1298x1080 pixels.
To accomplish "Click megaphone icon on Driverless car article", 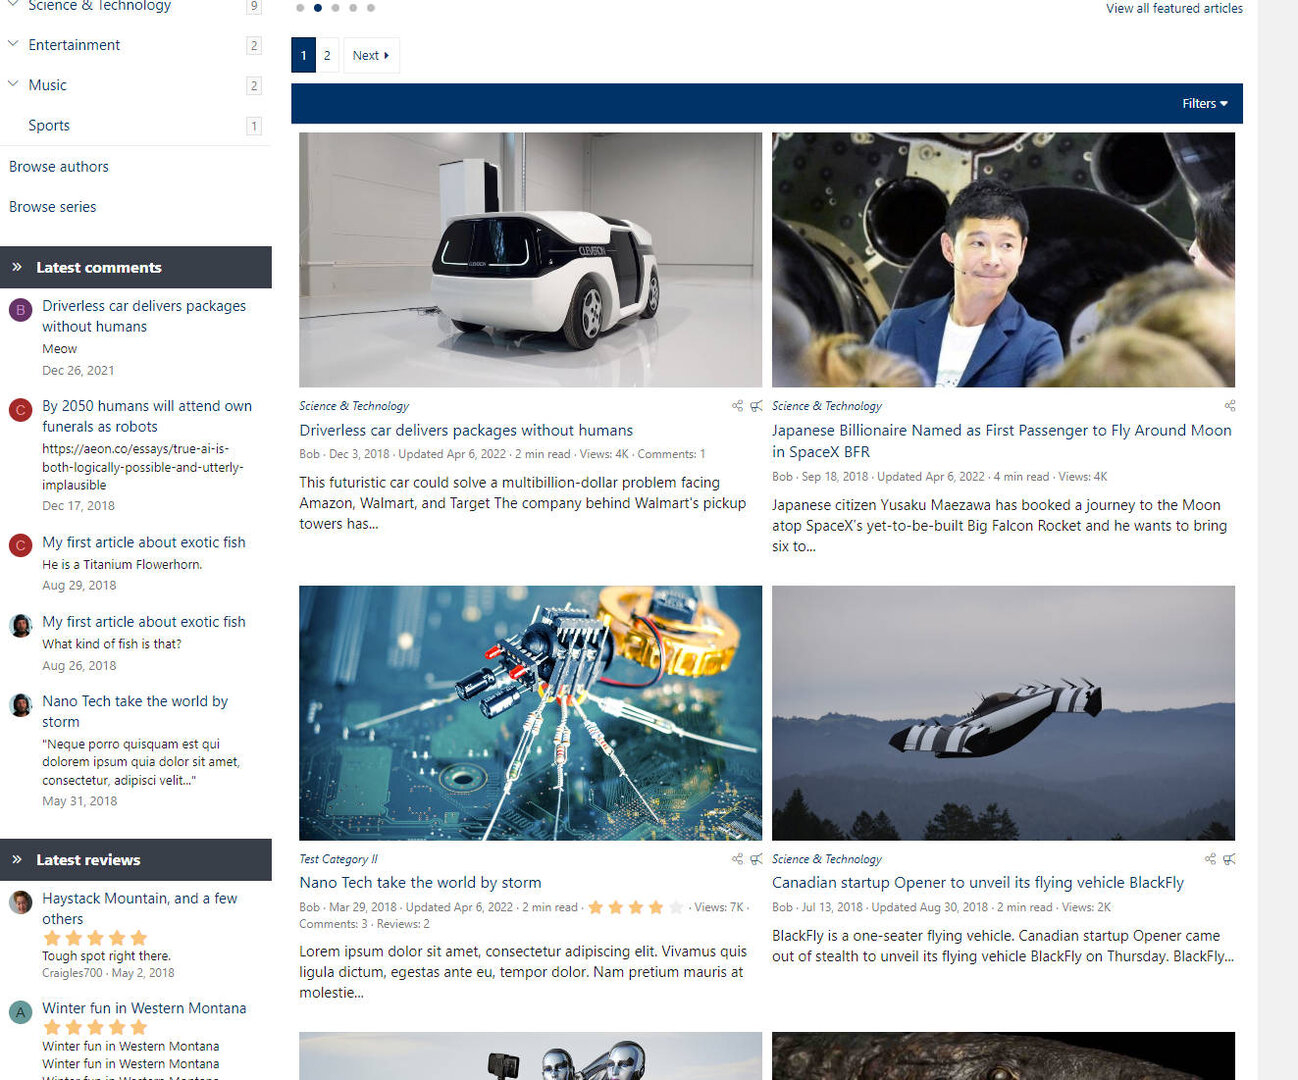I will coord(756,406).
